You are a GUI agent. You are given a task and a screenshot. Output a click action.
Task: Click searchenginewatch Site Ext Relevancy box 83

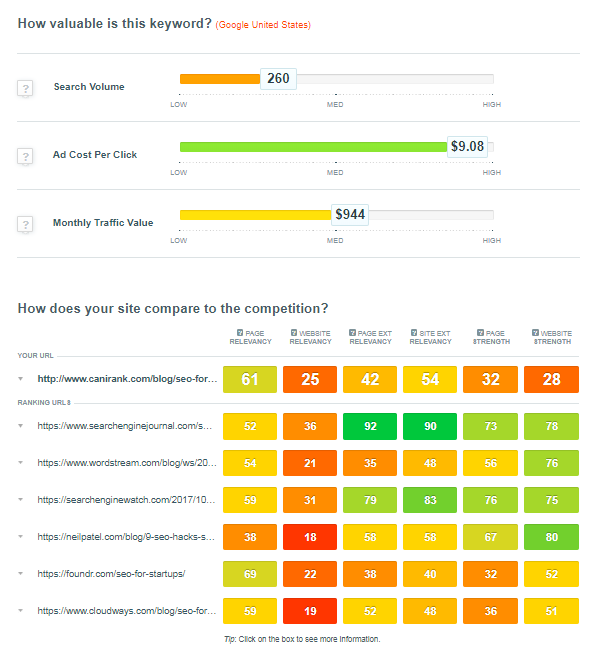[430, 500]
